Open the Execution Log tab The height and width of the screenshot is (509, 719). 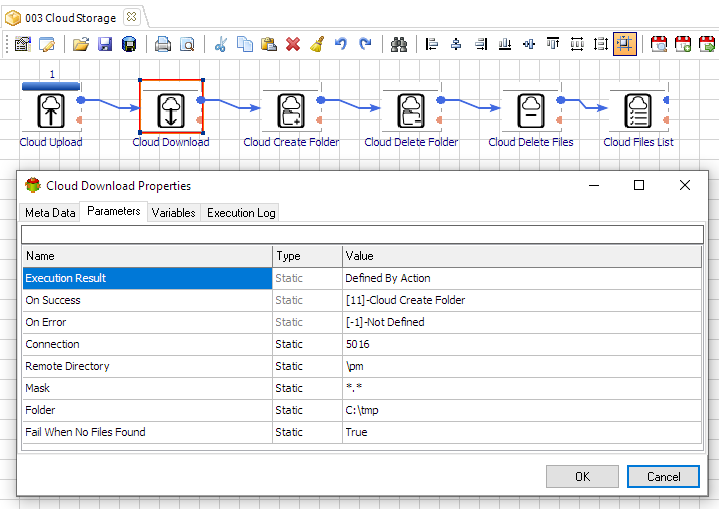(241, 213)
